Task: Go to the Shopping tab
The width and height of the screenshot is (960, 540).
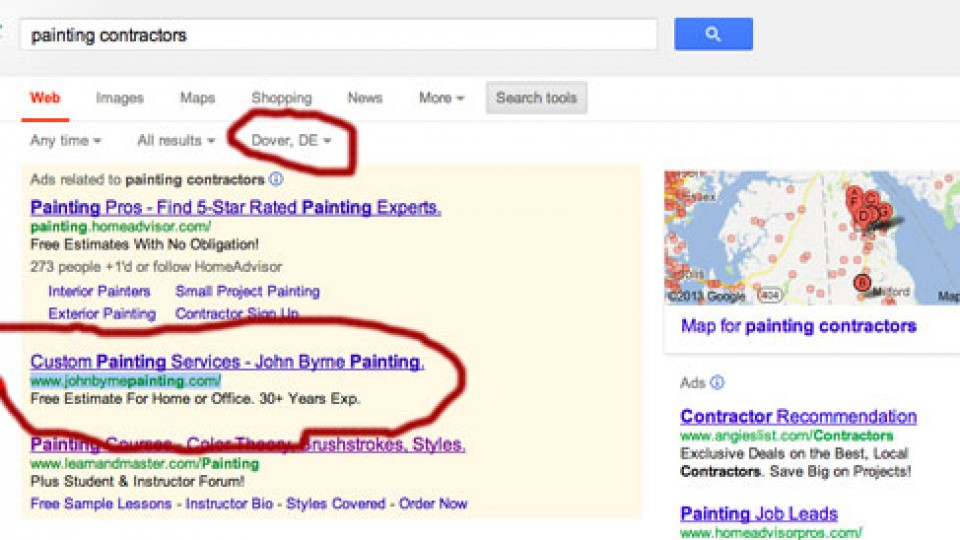Action: (281, 97)
